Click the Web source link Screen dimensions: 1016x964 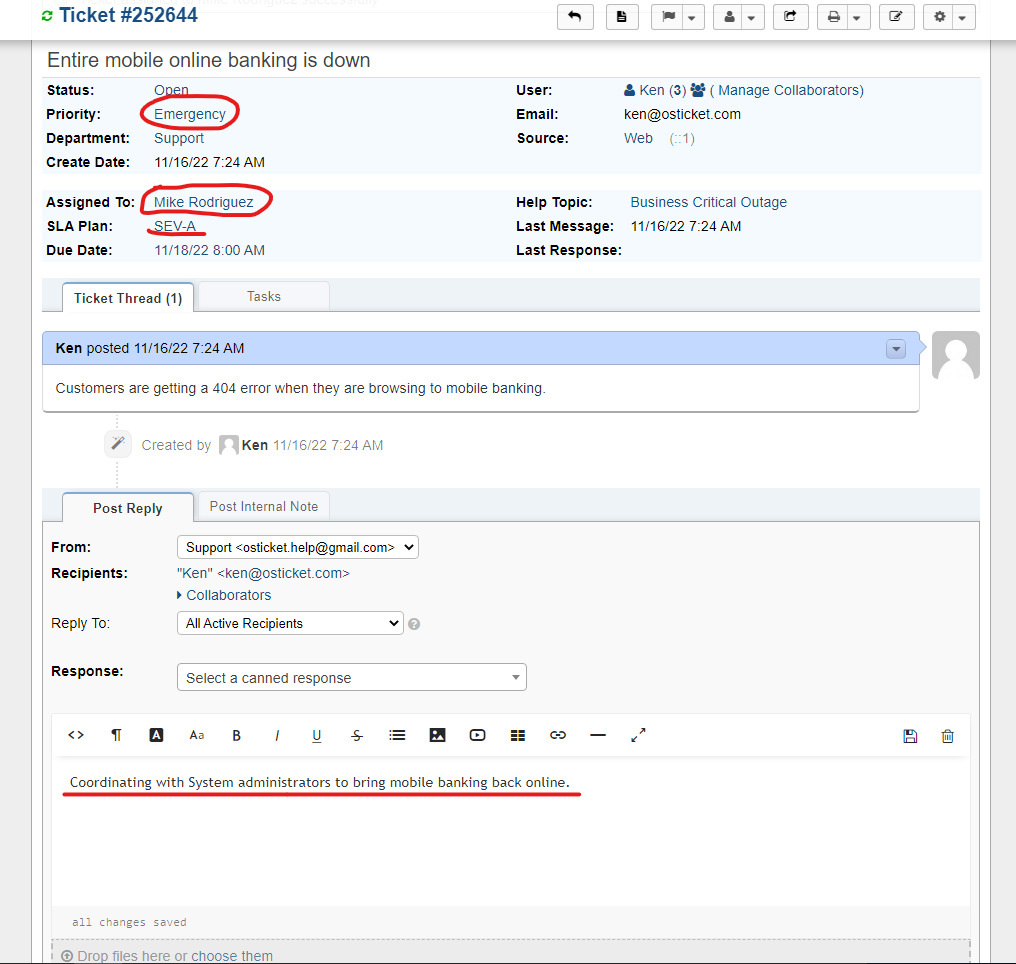[x=638, y=138]
